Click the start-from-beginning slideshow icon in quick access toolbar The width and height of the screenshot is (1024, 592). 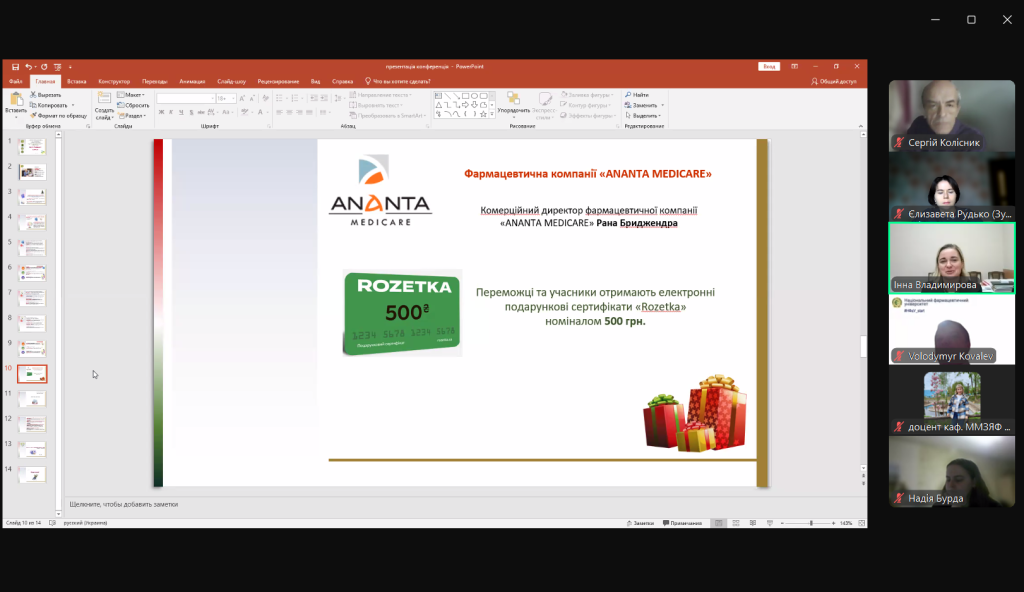click(x=57, y=67)
